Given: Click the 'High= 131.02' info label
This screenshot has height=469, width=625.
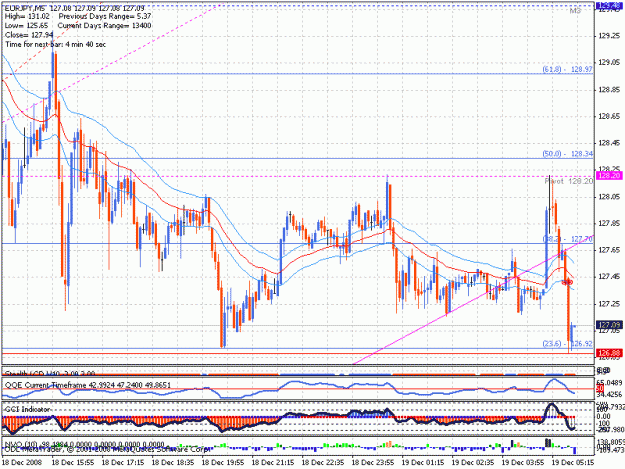Looking at the screenshot, I should coord(28,17).
